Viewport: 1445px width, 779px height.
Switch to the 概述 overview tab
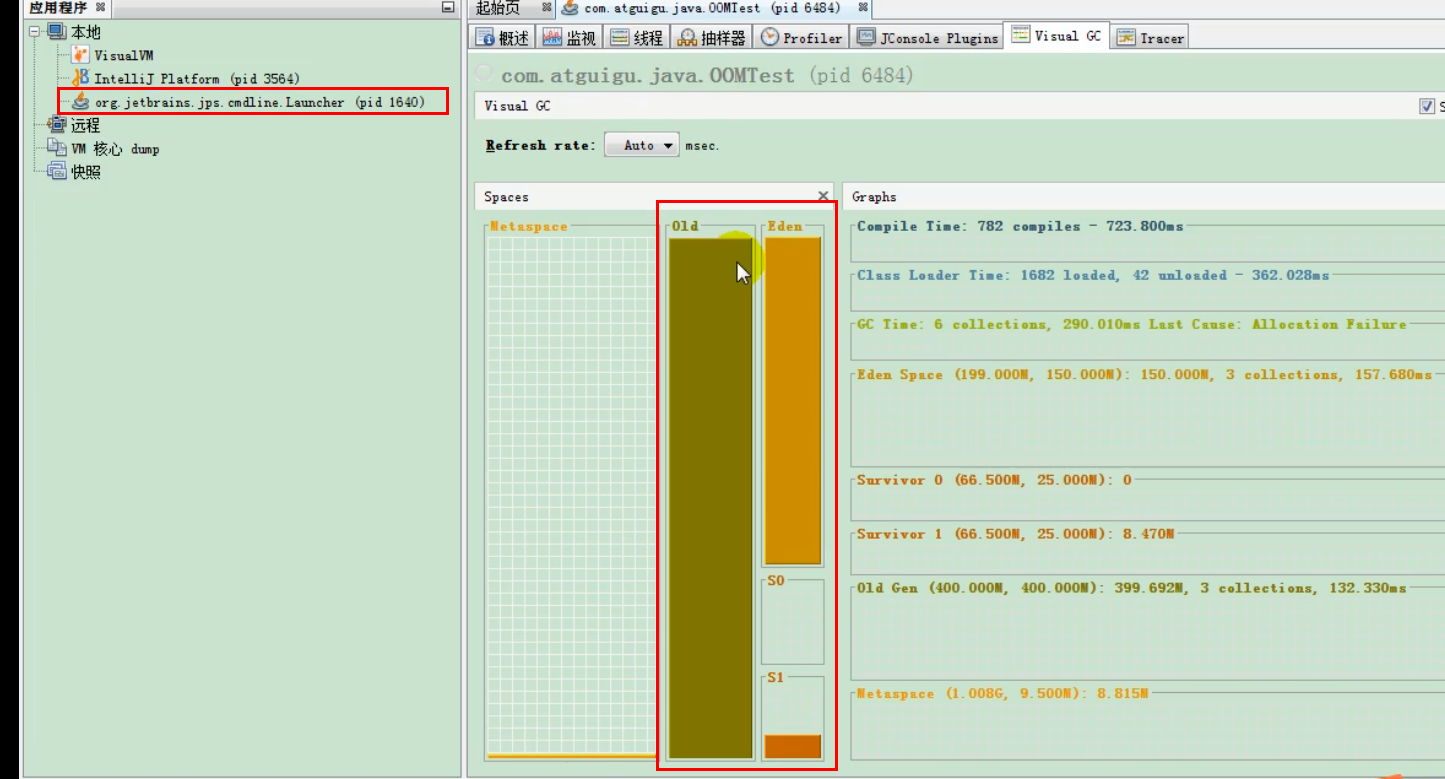coord(502,38)
